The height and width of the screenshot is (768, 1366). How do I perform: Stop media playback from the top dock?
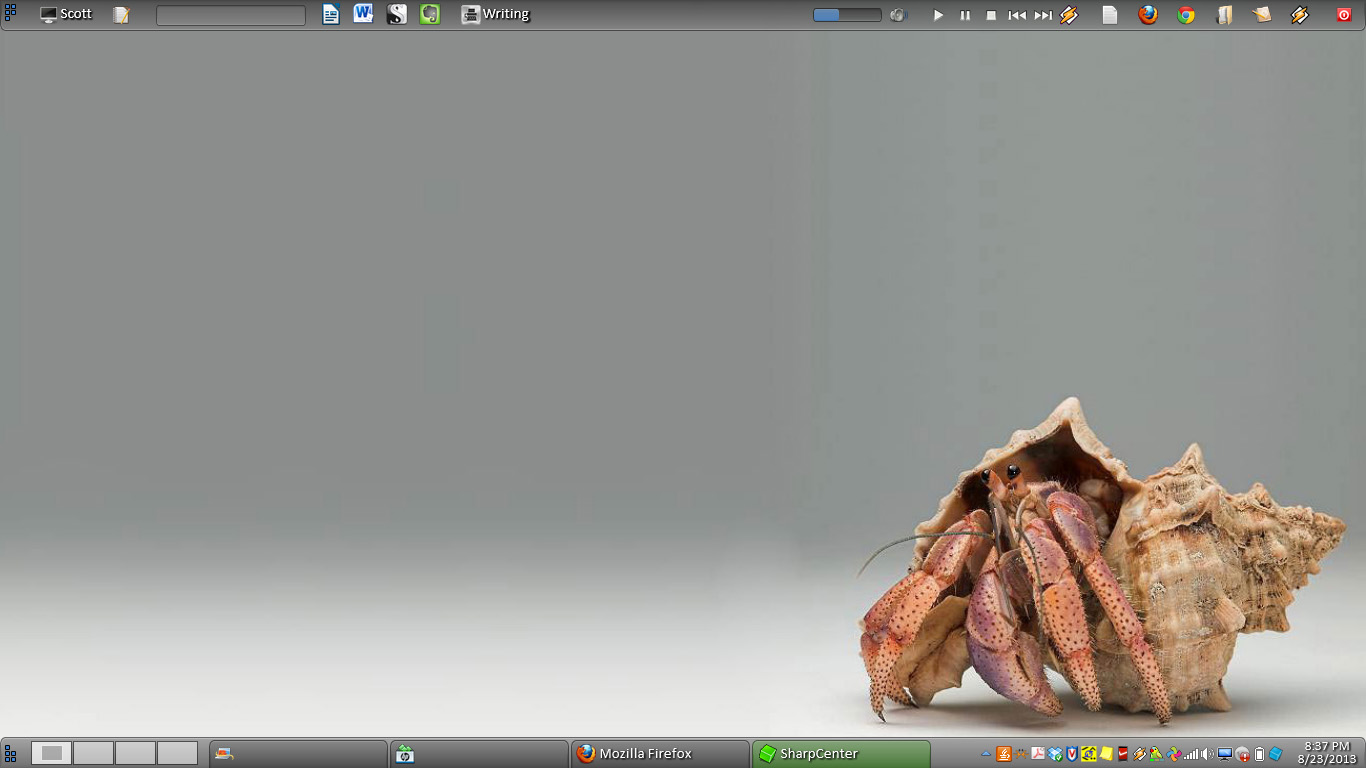click(990, 15)
